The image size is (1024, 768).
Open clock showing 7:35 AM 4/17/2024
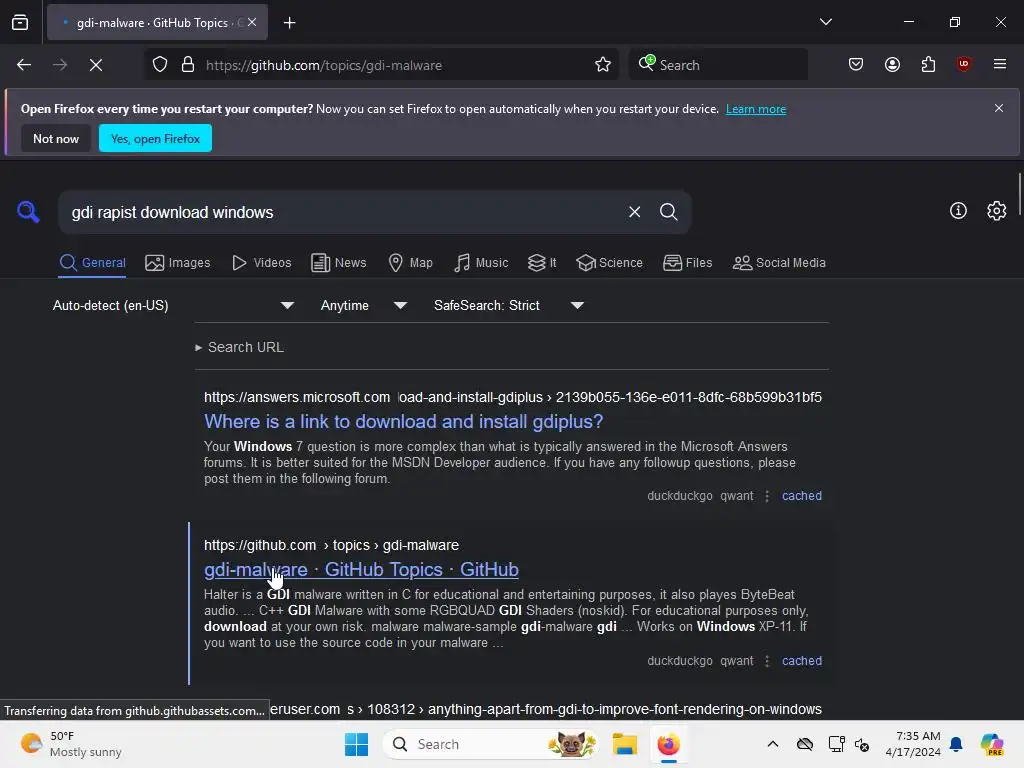(x=912, y=744)
